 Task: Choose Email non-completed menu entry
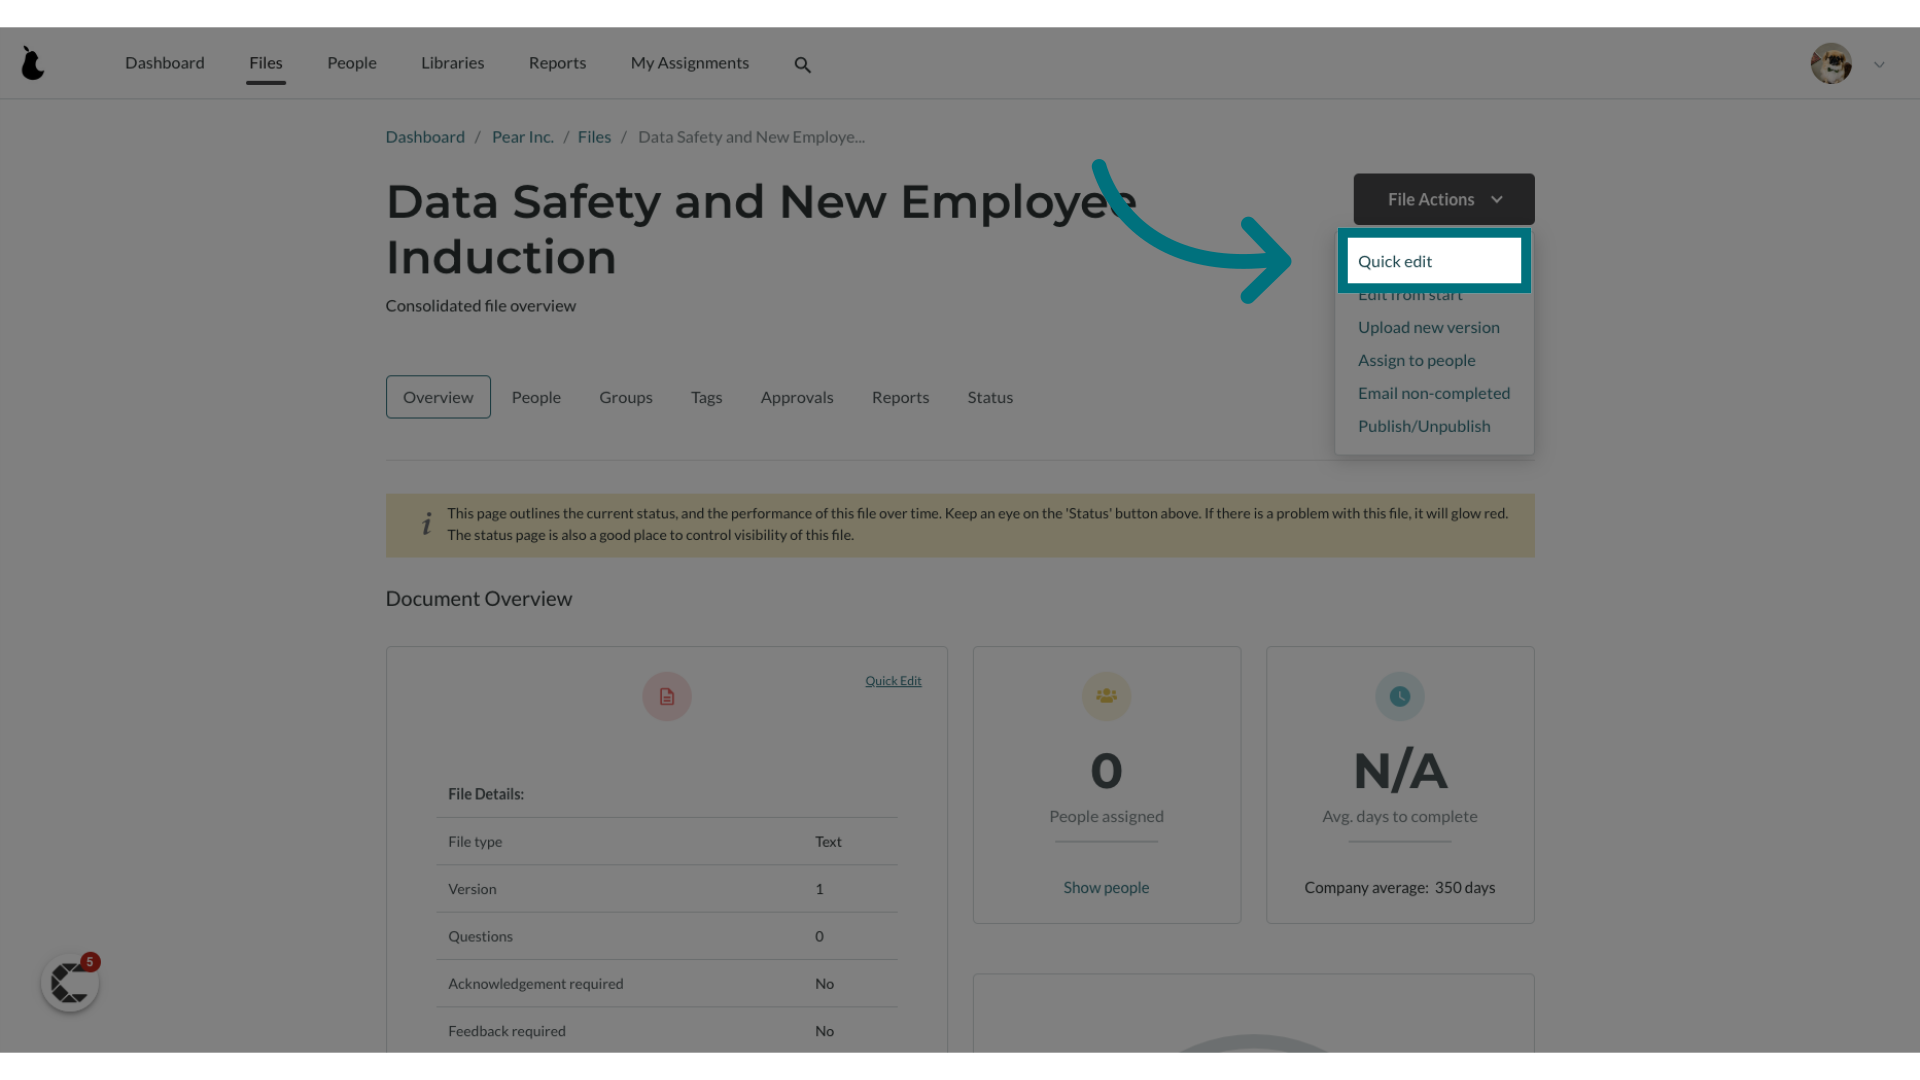(1434, 393)
